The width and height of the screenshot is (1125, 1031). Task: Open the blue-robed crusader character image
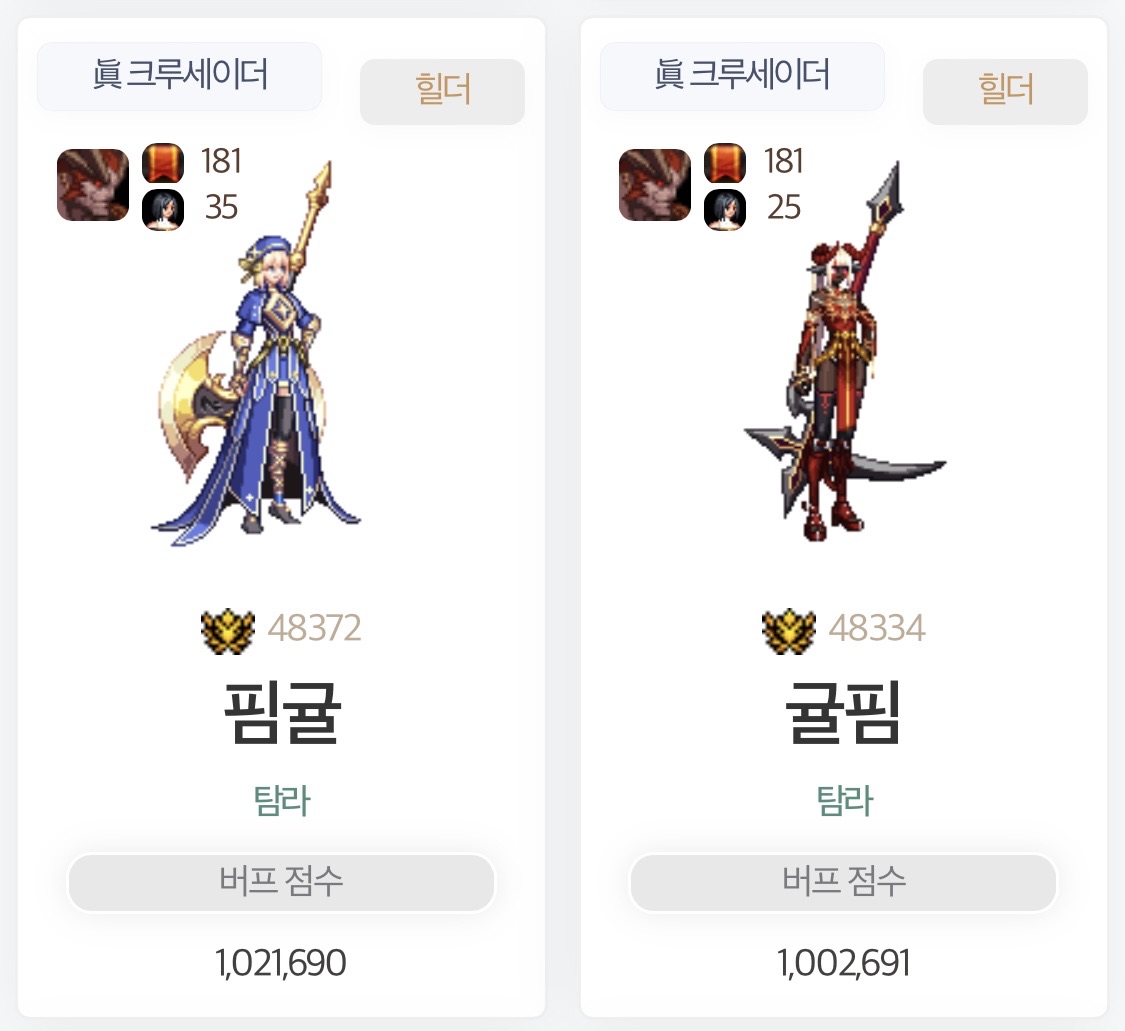255,353
